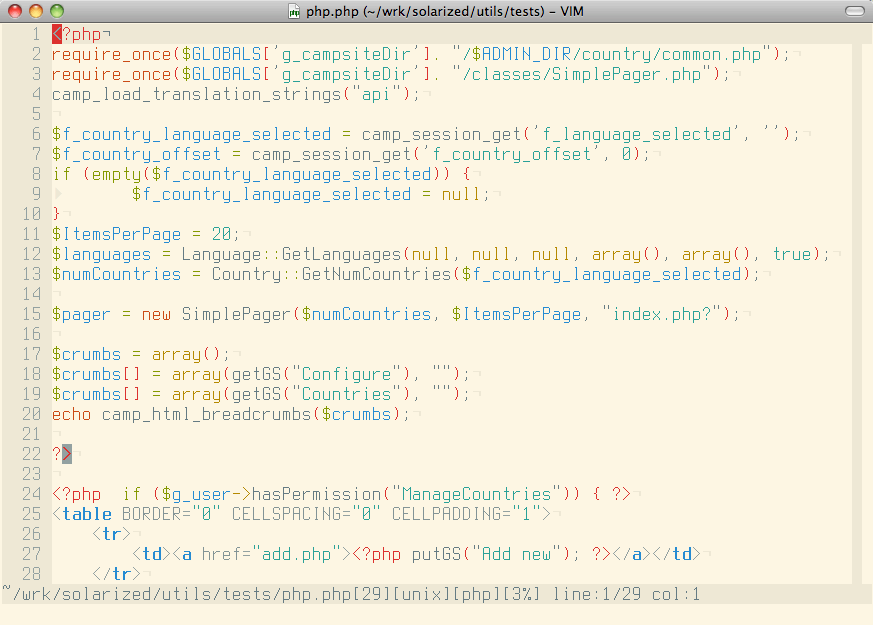Click the add.php href link text
873x625 pixels.
296,554
